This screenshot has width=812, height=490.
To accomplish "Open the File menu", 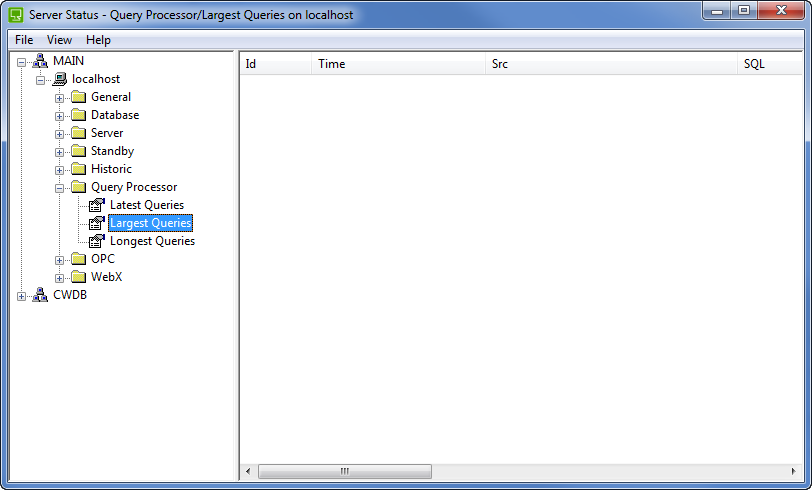I will pyautogui.click(x=24, y=40).
